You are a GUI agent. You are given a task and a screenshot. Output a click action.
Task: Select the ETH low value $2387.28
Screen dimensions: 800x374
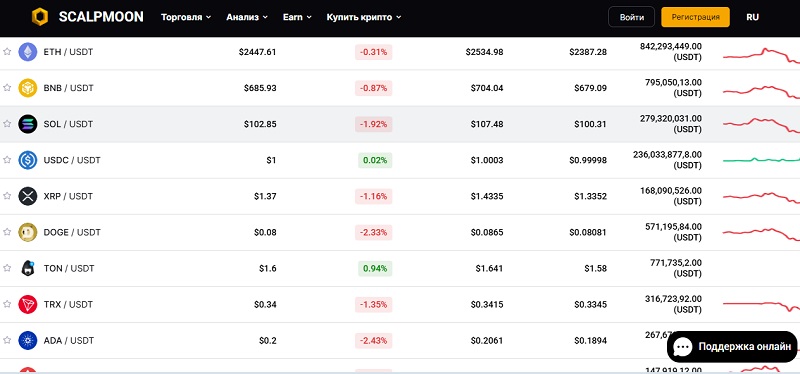point(588,52)
